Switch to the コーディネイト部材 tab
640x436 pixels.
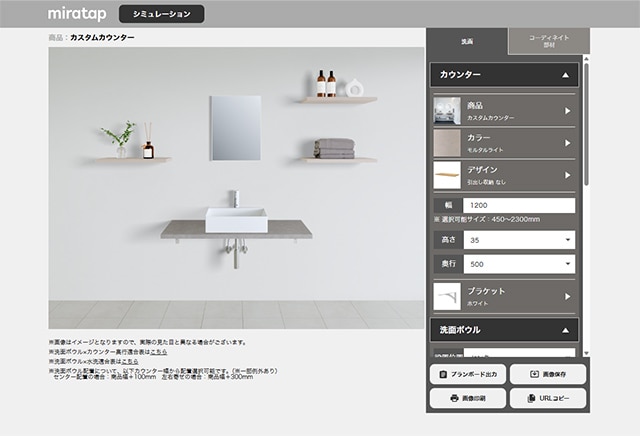pyautogui.click(x=548, y=41)
